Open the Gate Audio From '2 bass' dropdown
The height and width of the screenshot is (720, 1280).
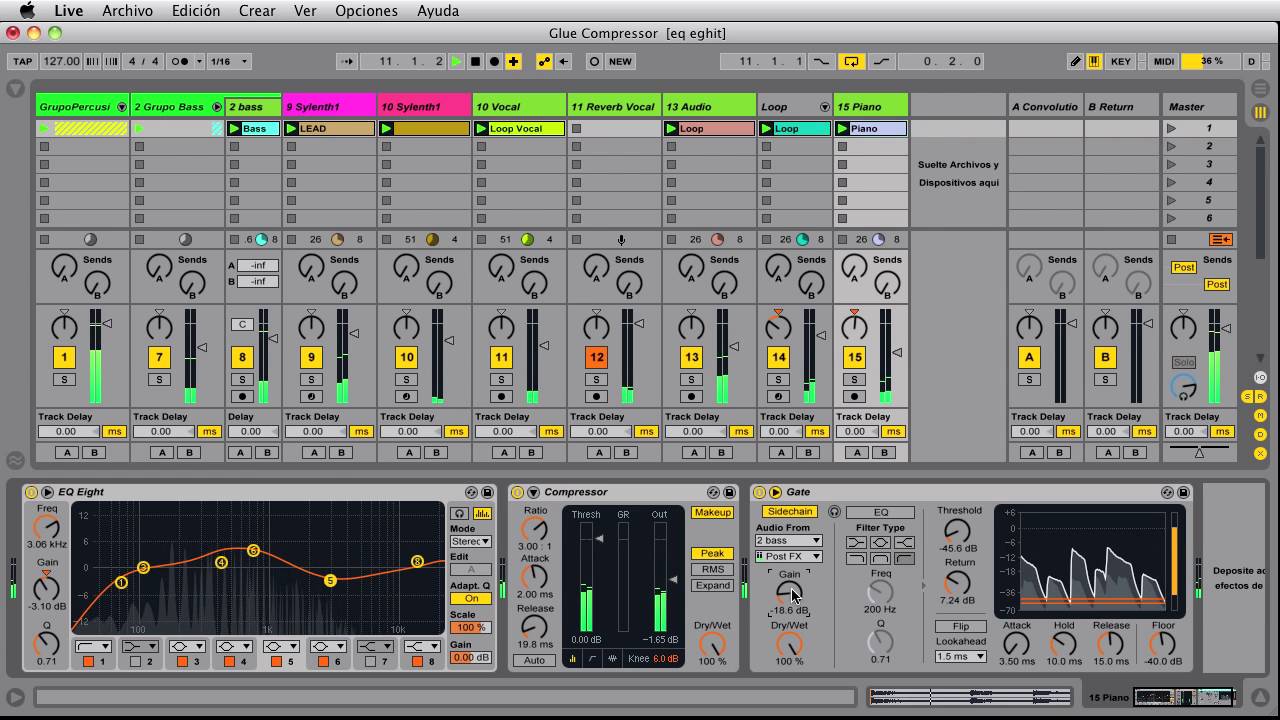(x=789, y=541)
